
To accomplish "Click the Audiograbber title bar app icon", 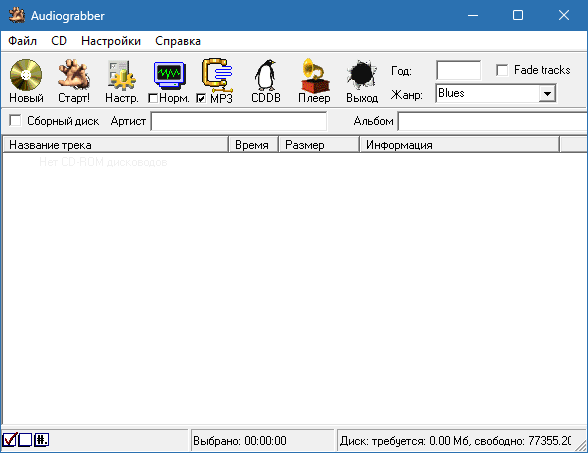I will tap(17, 15).
